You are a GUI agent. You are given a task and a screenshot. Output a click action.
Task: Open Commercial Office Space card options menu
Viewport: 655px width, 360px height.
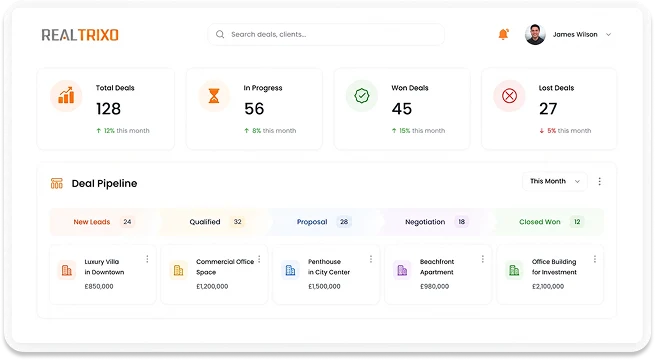[x=259, y=259]
